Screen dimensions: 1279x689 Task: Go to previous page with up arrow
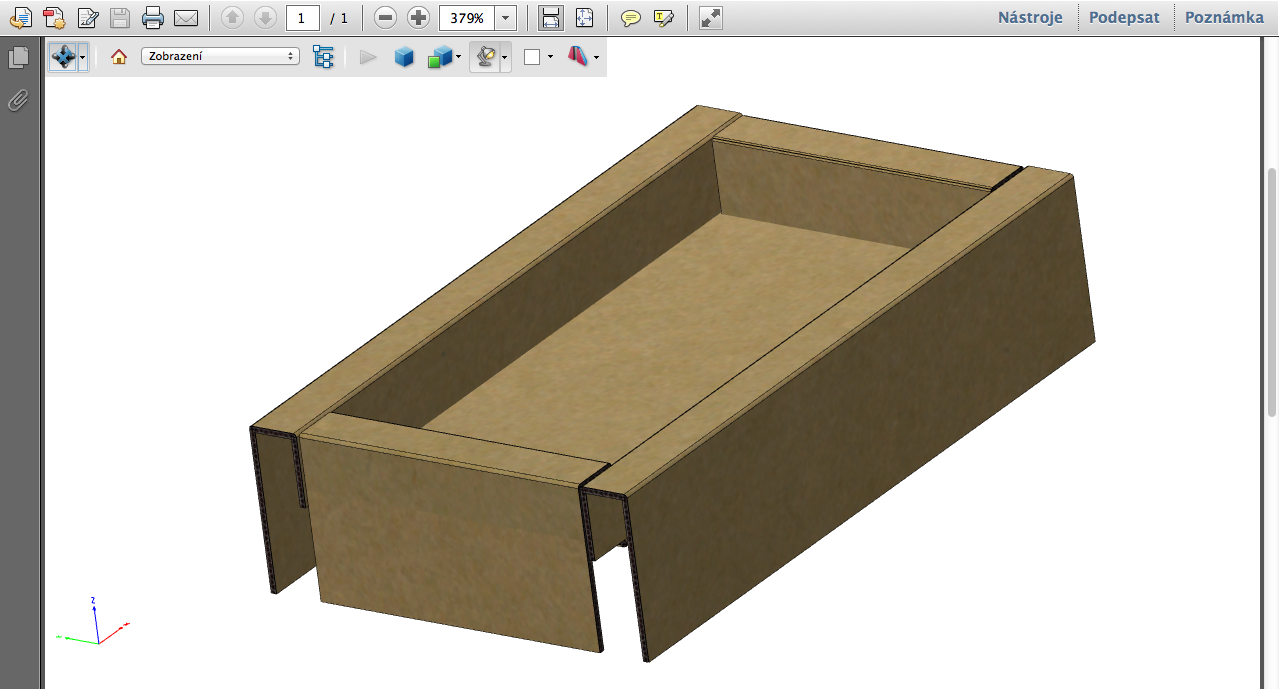tap(232, 17)
